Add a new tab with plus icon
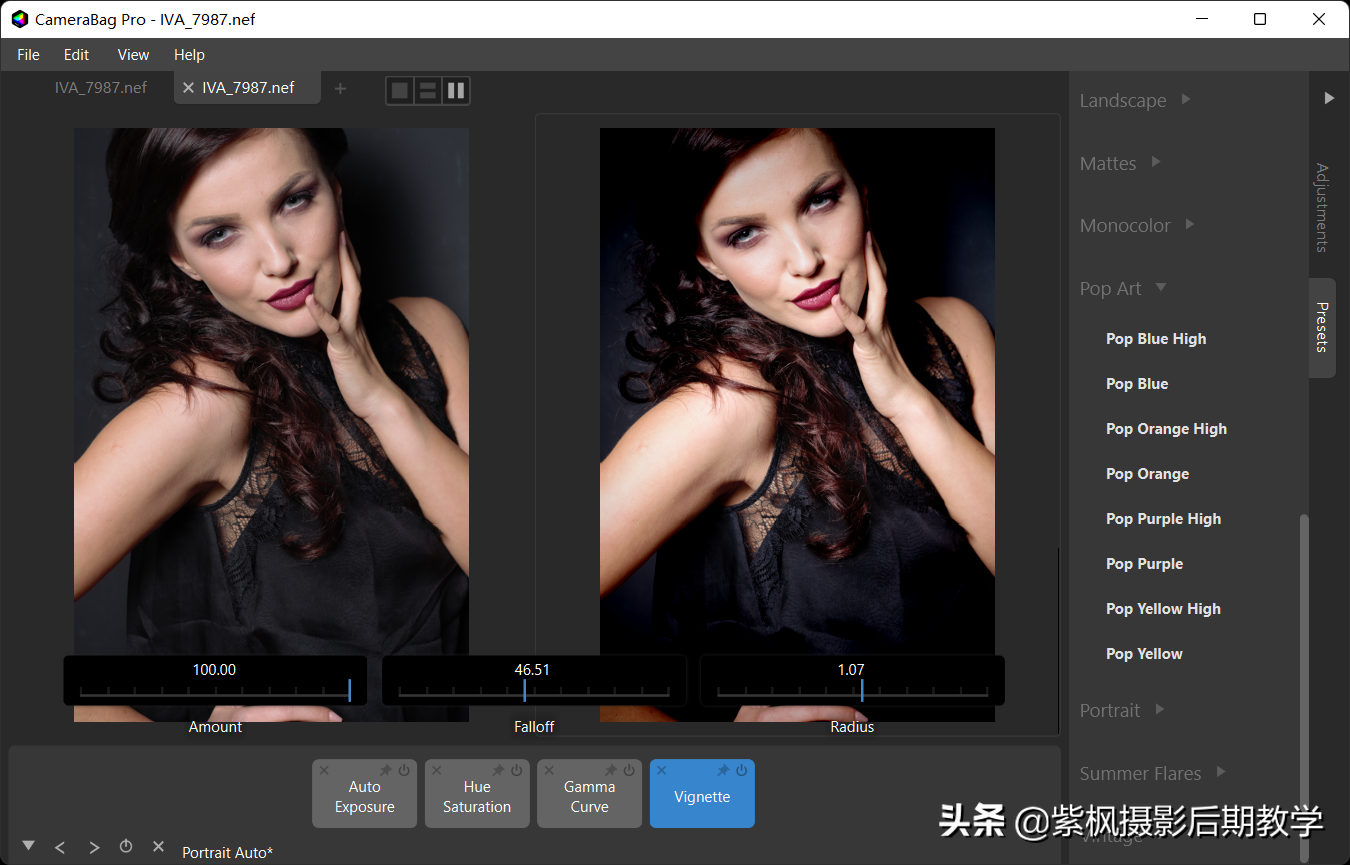 coord(340,89)
